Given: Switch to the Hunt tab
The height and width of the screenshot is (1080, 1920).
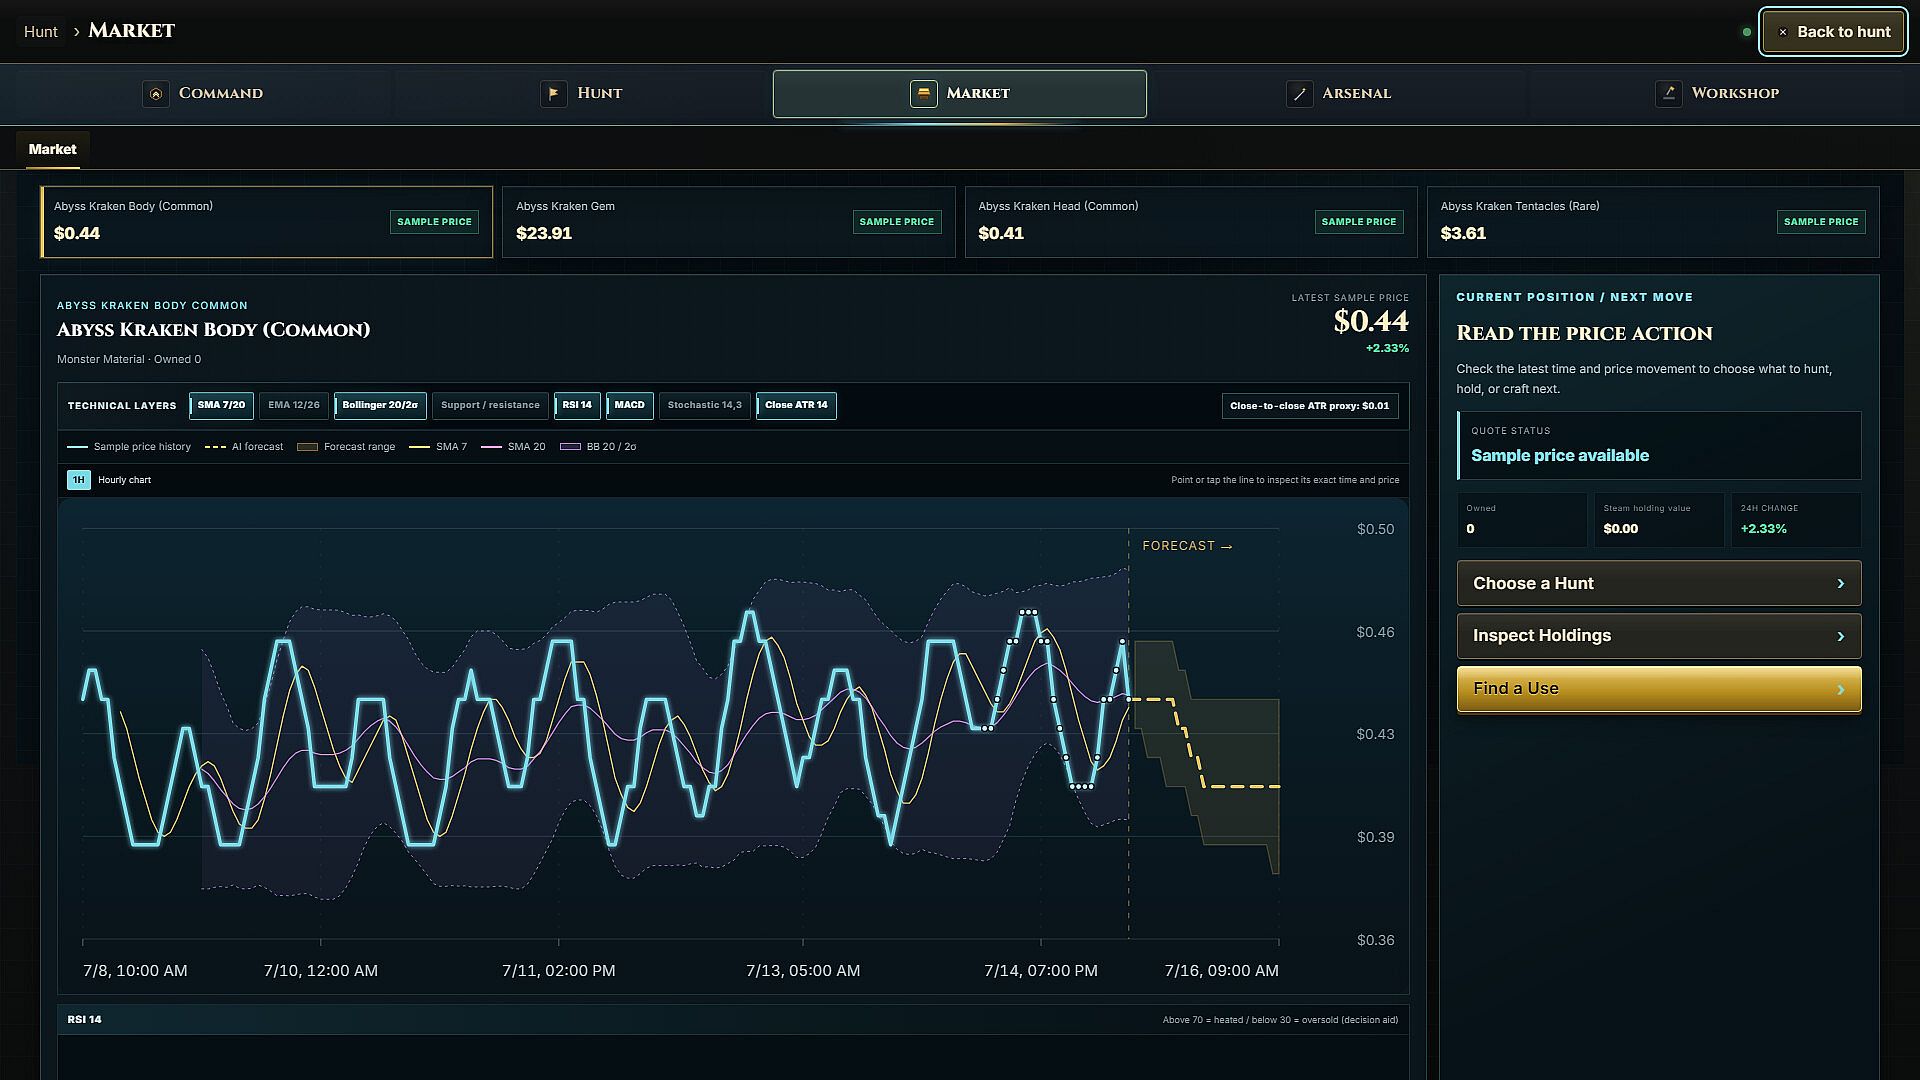Looking at the screenshot, I should tap(582, 94).
